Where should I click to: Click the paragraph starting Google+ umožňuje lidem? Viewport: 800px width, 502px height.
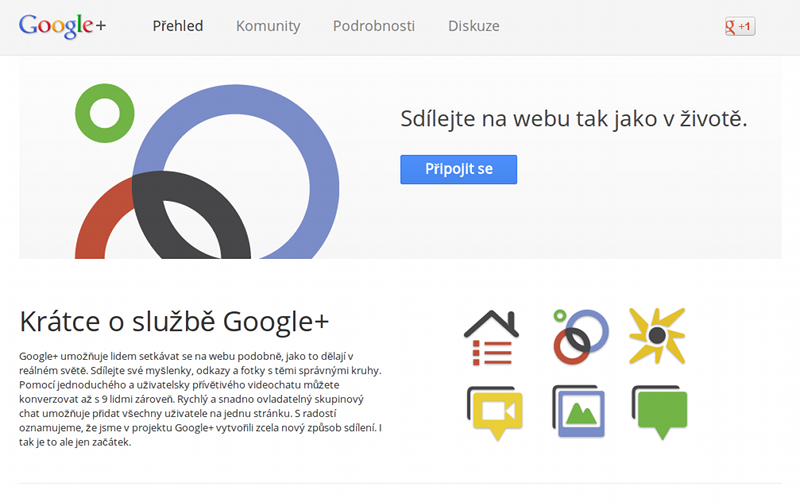[201, 399]
